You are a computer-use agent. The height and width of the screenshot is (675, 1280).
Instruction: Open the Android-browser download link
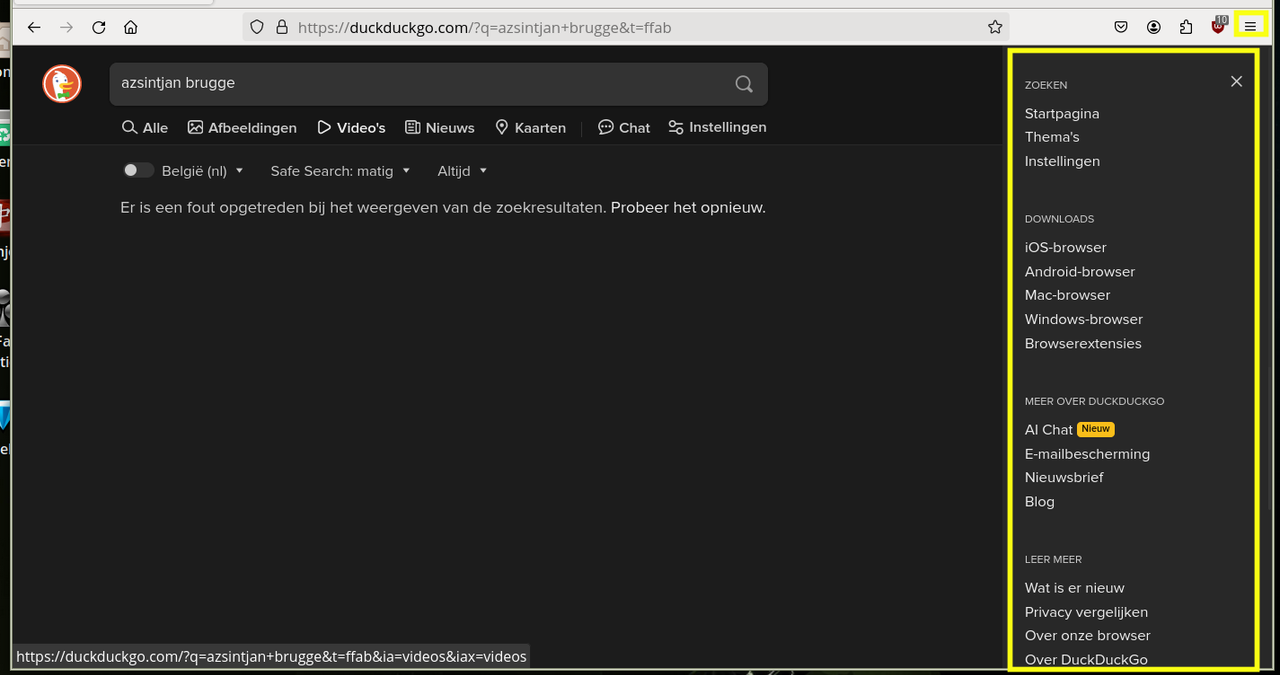click(x=1080, y=272)
